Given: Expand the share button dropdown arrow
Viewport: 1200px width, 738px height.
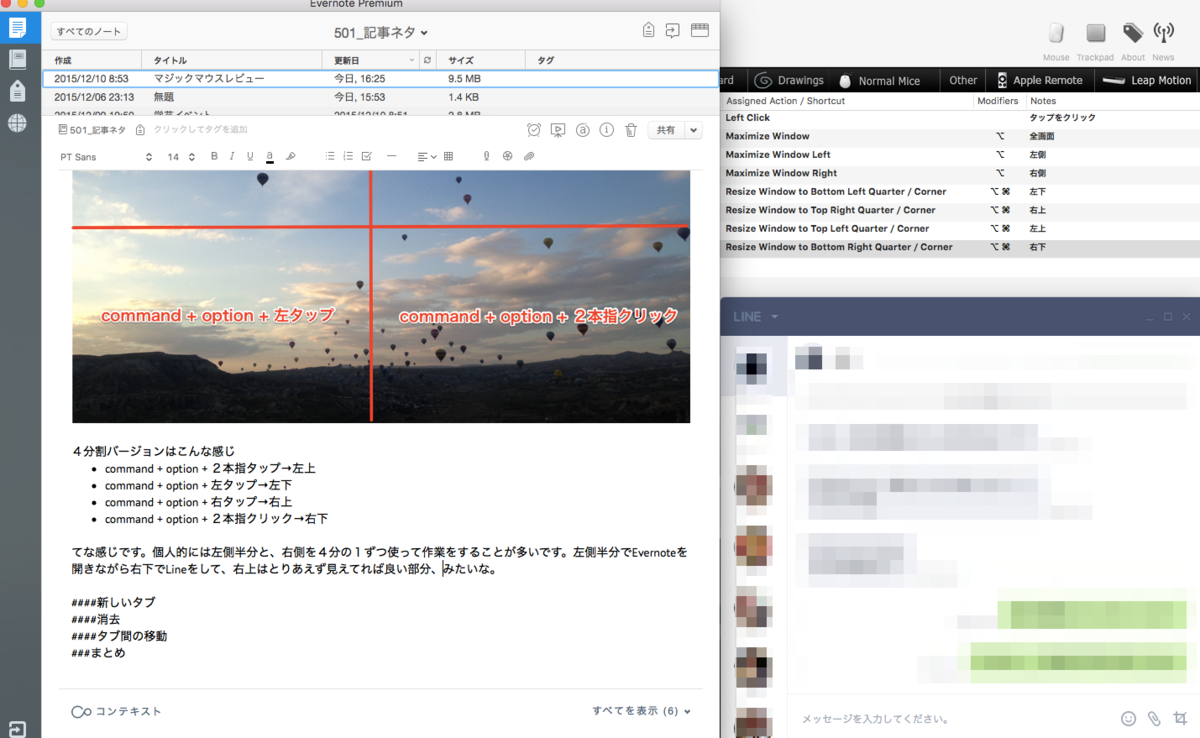Looking at the screenshot, I should tap(693, 130).
